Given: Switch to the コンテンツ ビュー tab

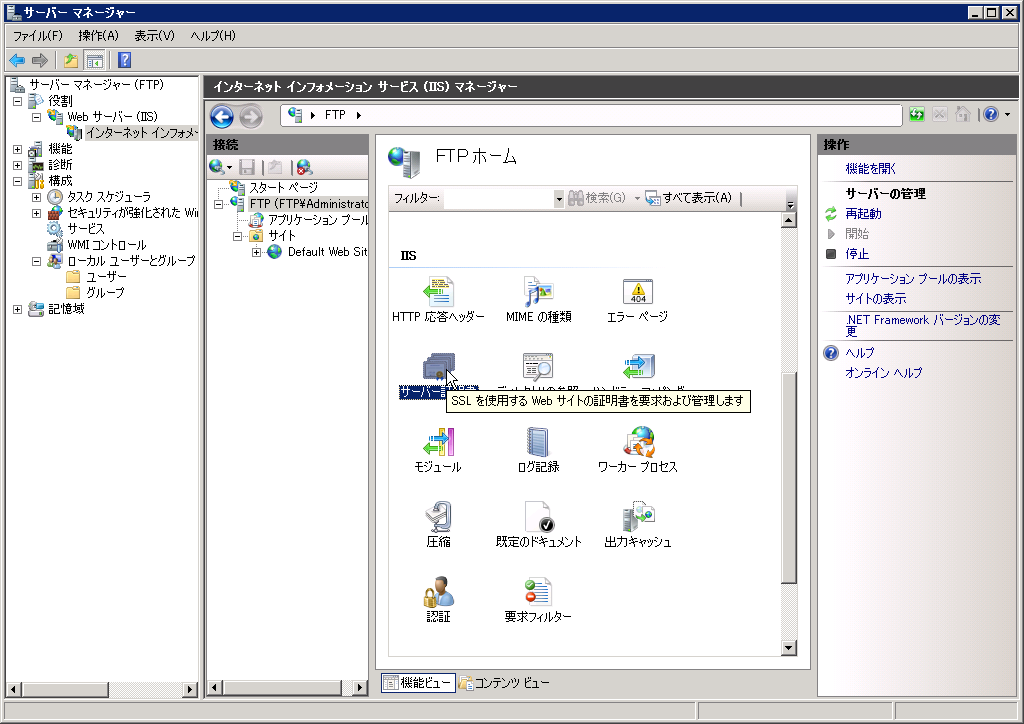Looking at the screenshot, I should [x=504, y=683].
